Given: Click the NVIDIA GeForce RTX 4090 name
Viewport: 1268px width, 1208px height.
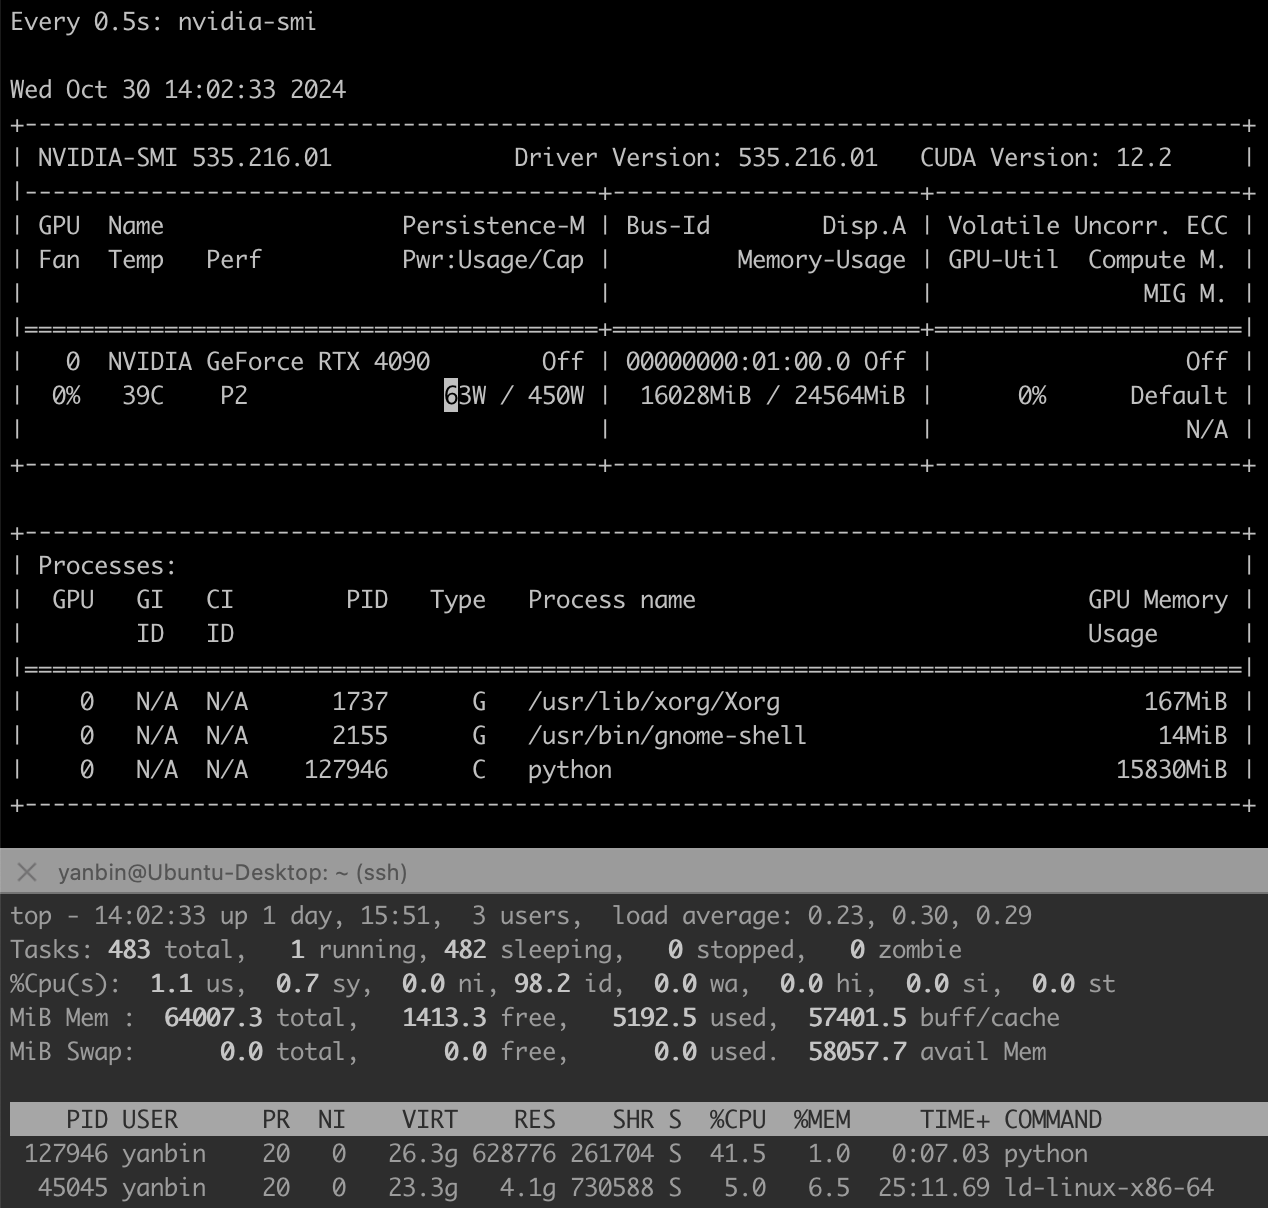Looking at the screenshot, I should 269,362.
